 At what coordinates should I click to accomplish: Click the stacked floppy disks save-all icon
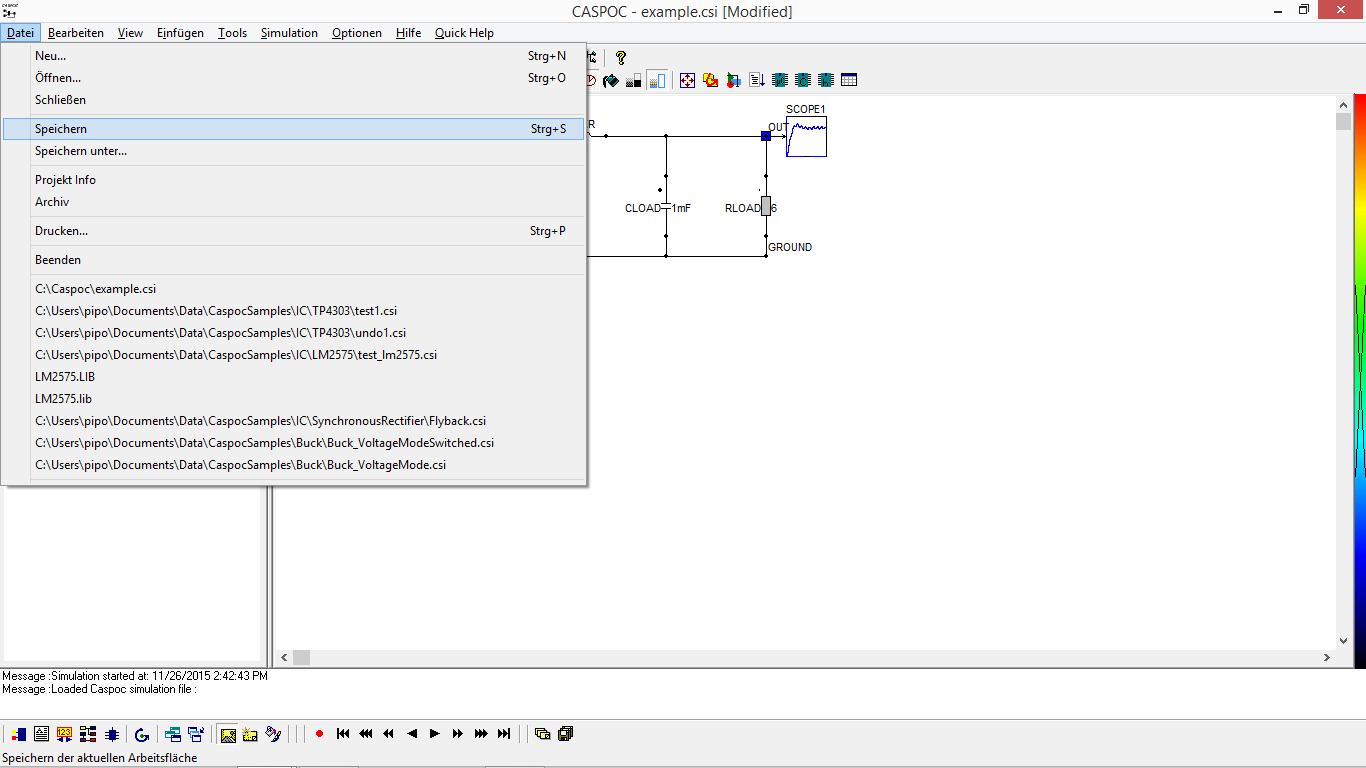(x=565, y=734)
